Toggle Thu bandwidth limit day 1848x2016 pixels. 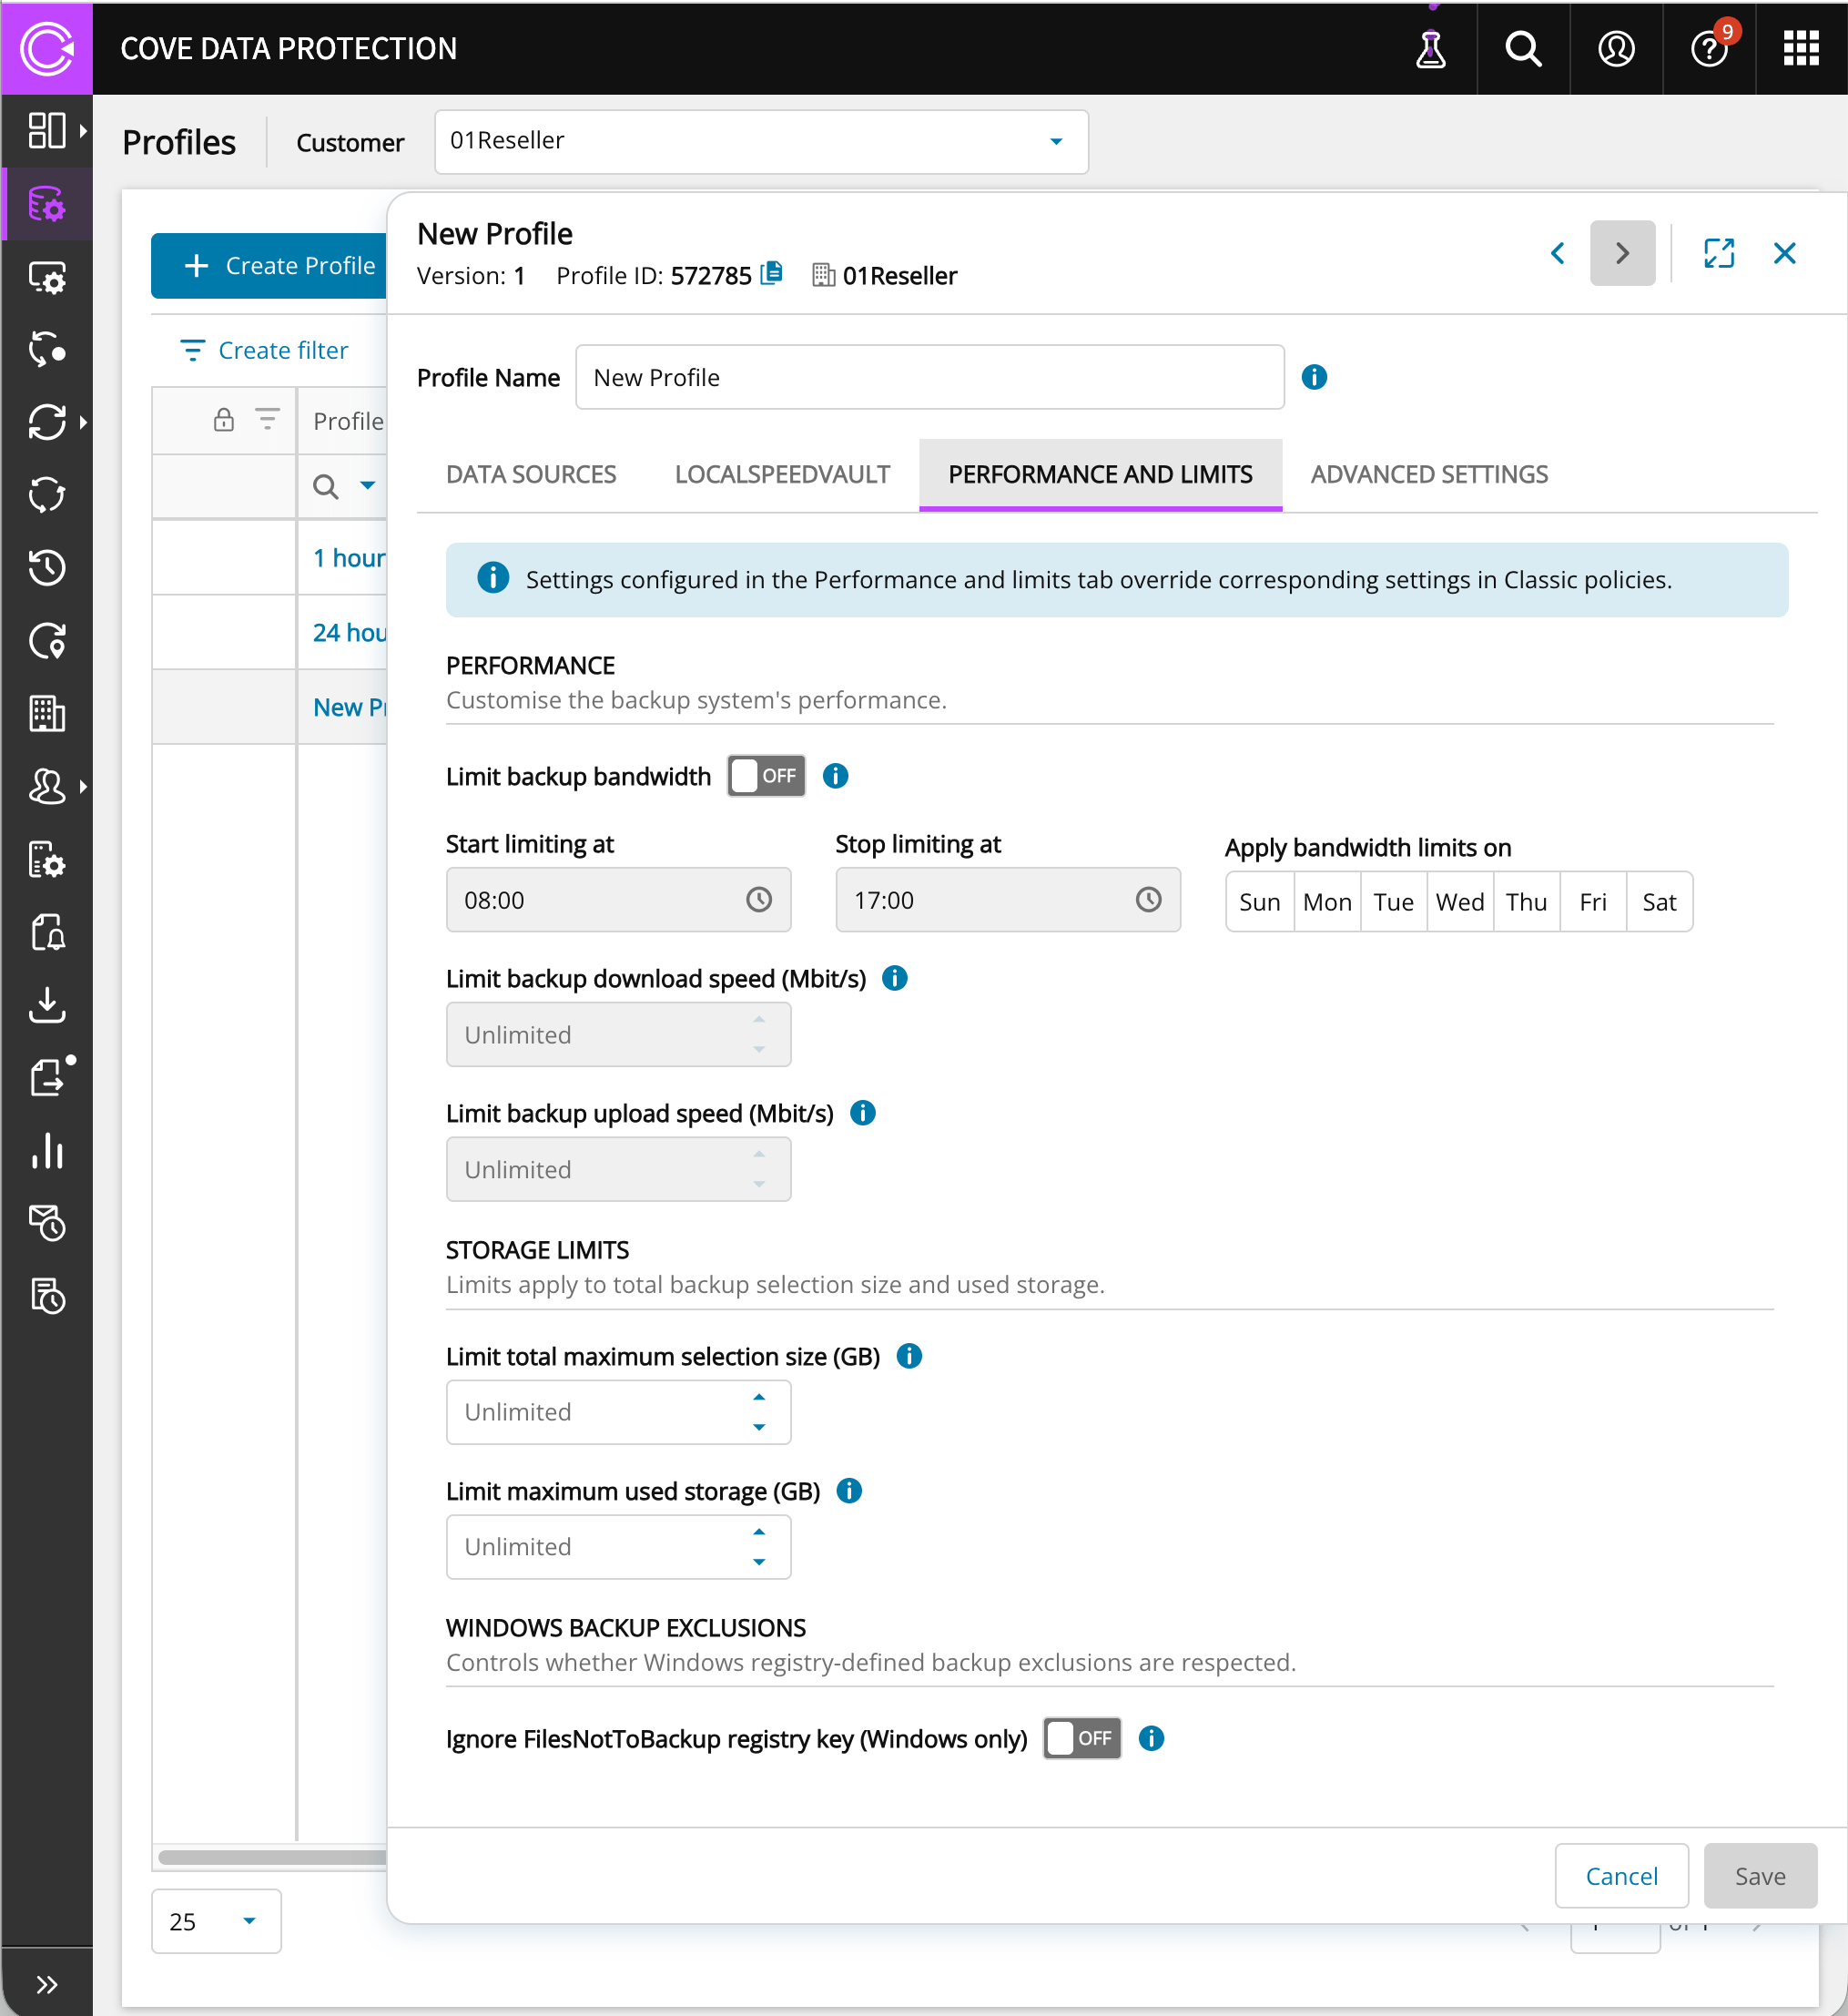[x=1526, y=902]
